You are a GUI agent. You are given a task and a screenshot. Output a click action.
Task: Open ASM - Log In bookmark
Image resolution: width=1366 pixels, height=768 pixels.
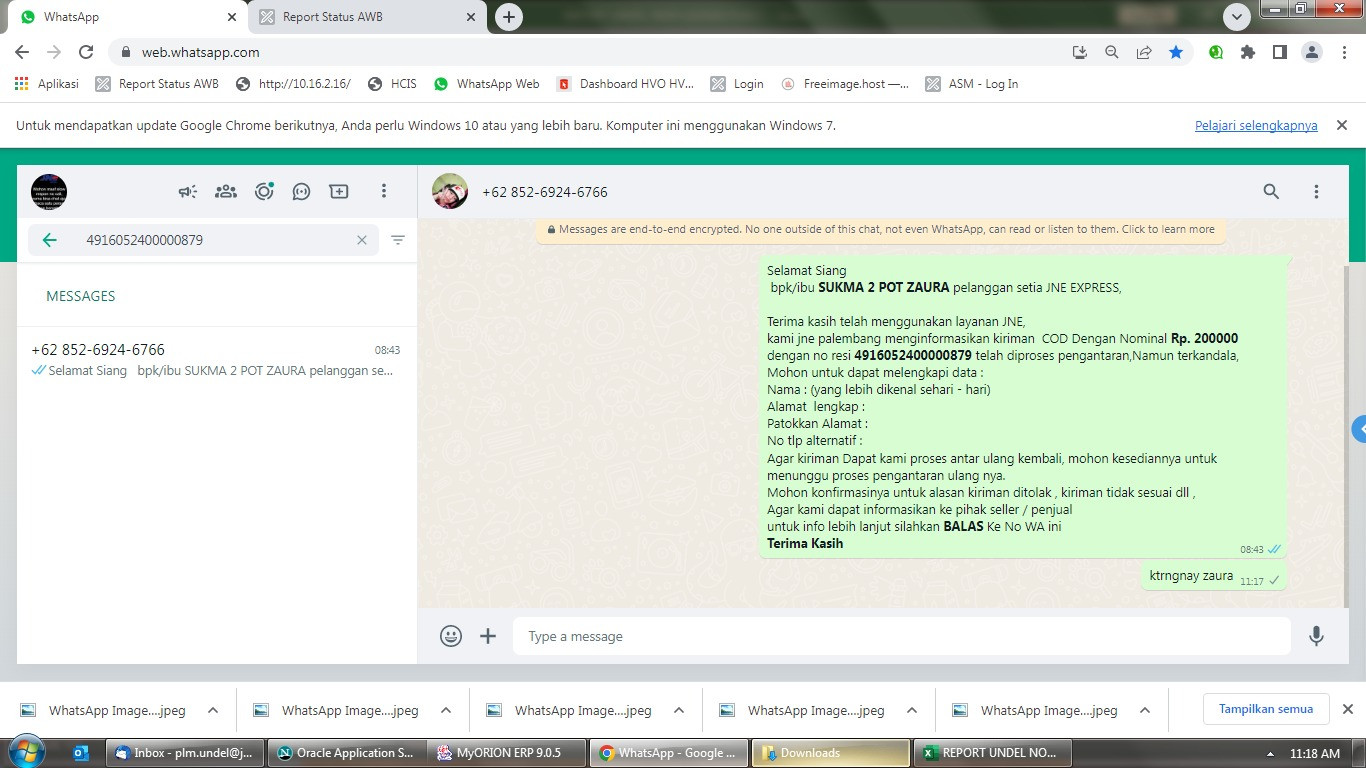(x=972, y=84)
